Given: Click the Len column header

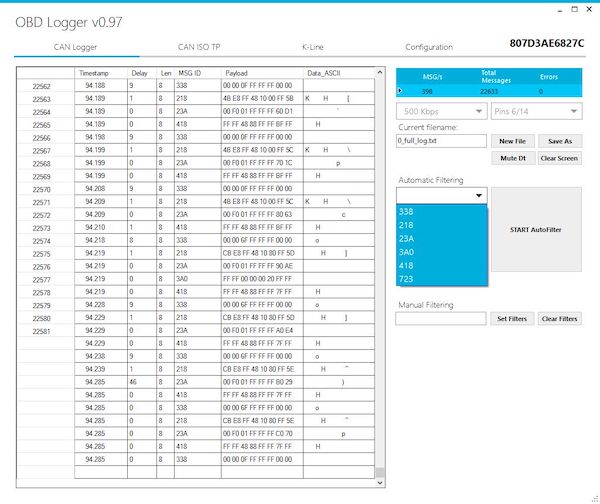Looking at the screenshot, I should pyautogui.click(x=165, y=73).
